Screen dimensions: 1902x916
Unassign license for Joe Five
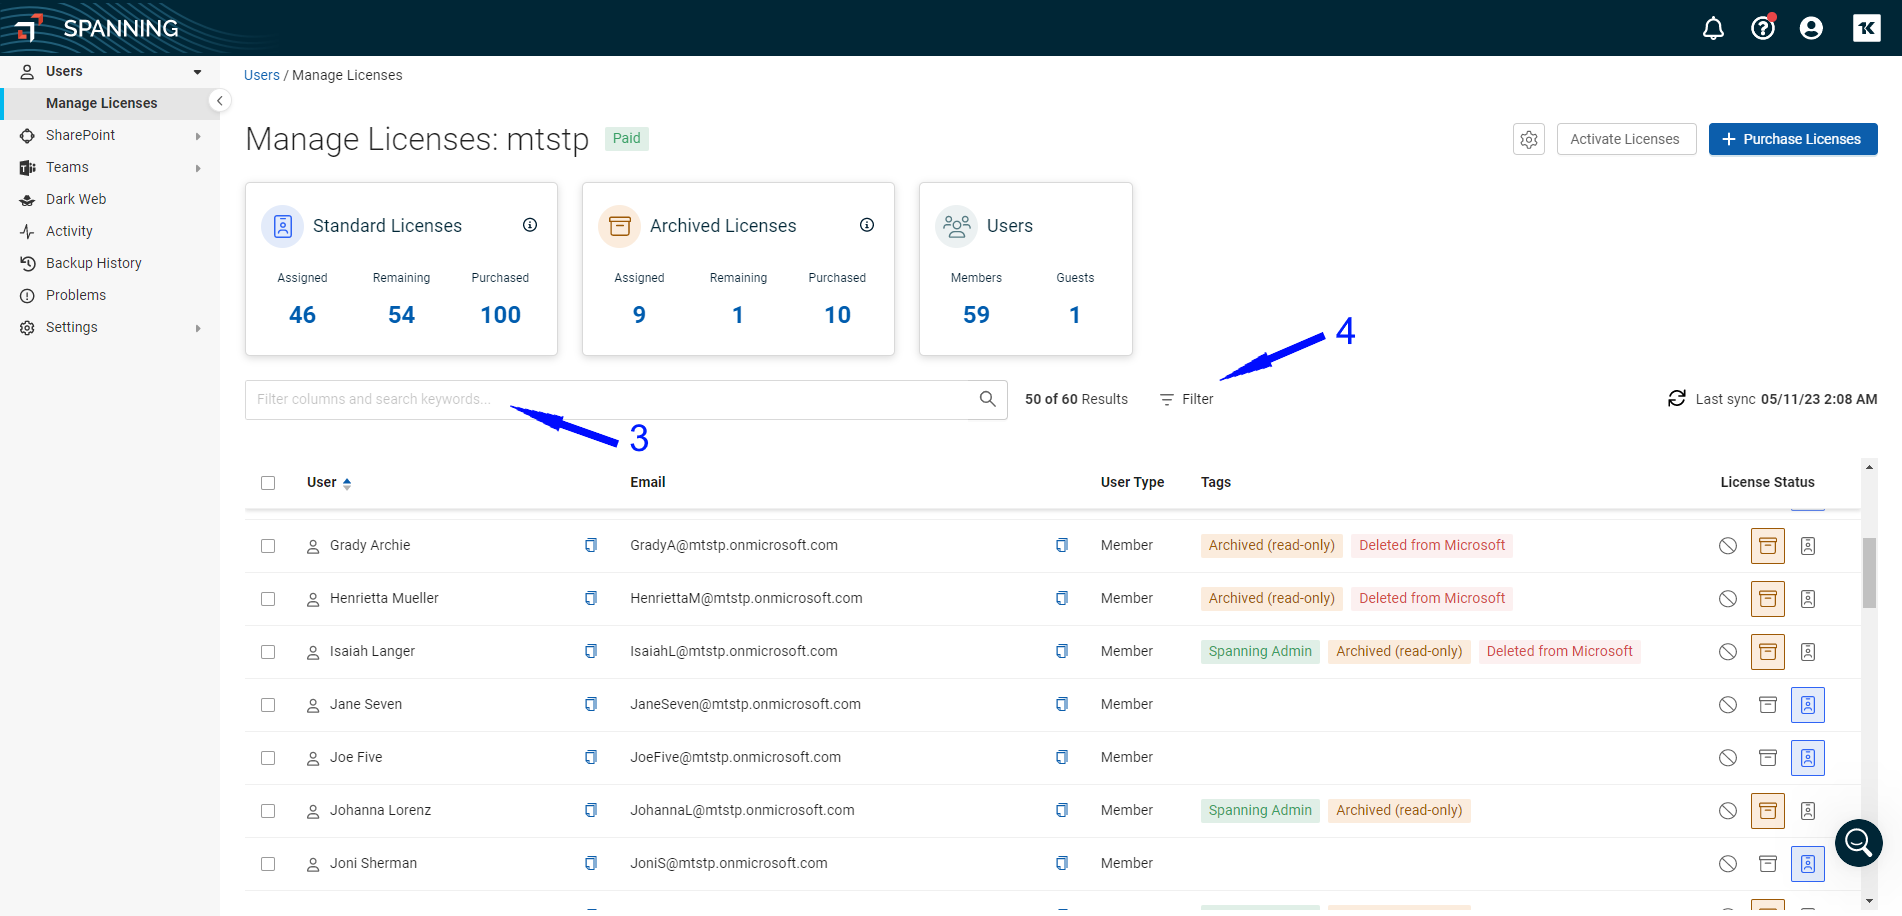[x=1727, y=758]
